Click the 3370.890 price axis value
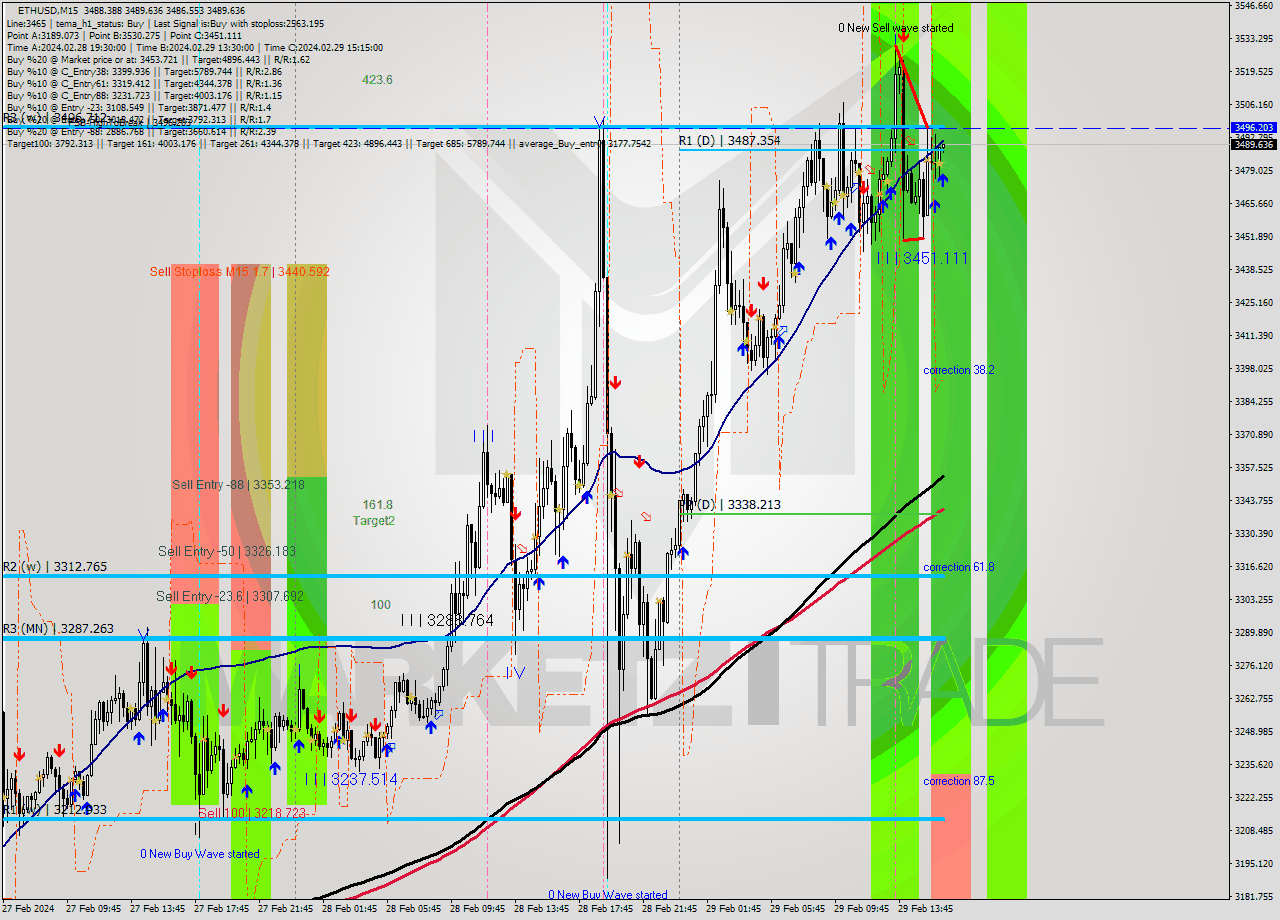The height and width of the screenshot is (920, 1280). (x=1254, y=435)
